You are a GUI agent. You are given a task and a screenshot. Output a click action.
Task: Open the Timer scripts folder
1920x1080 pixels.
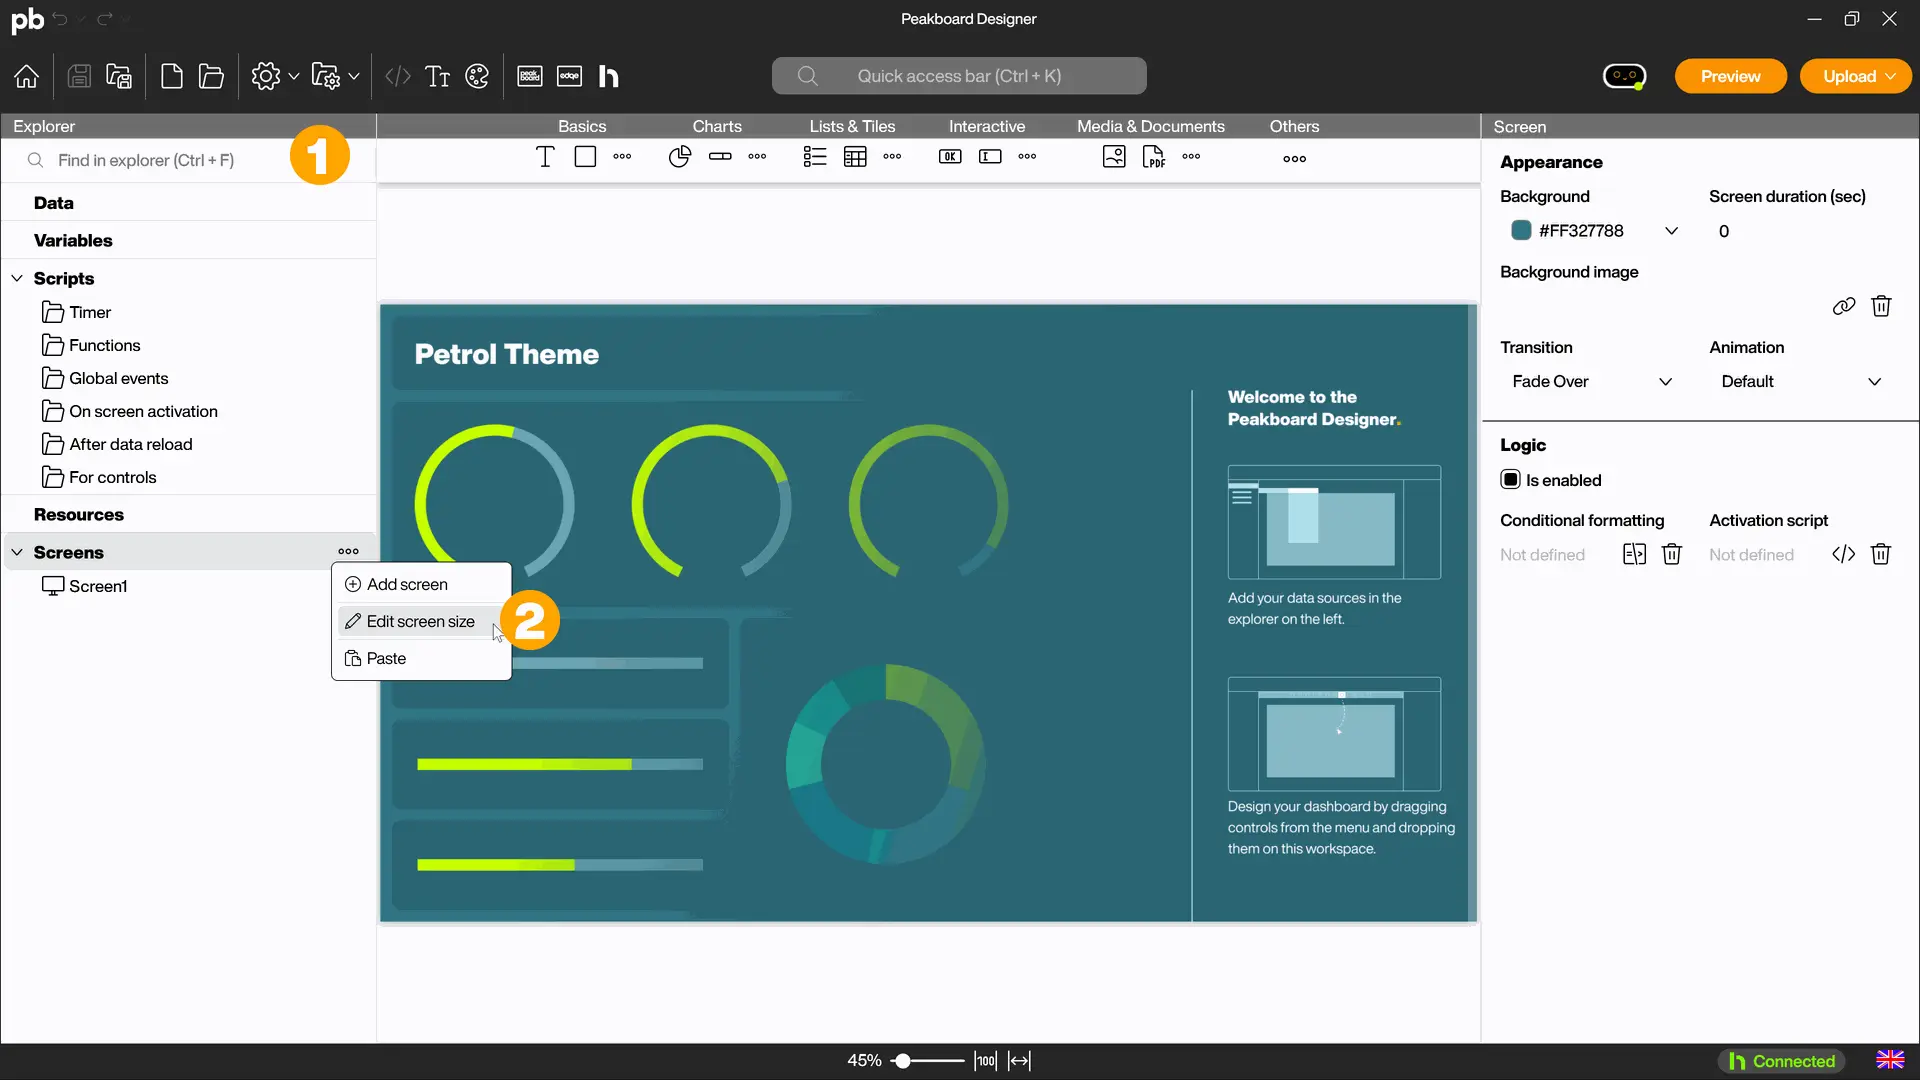click(x=90, y=312)
